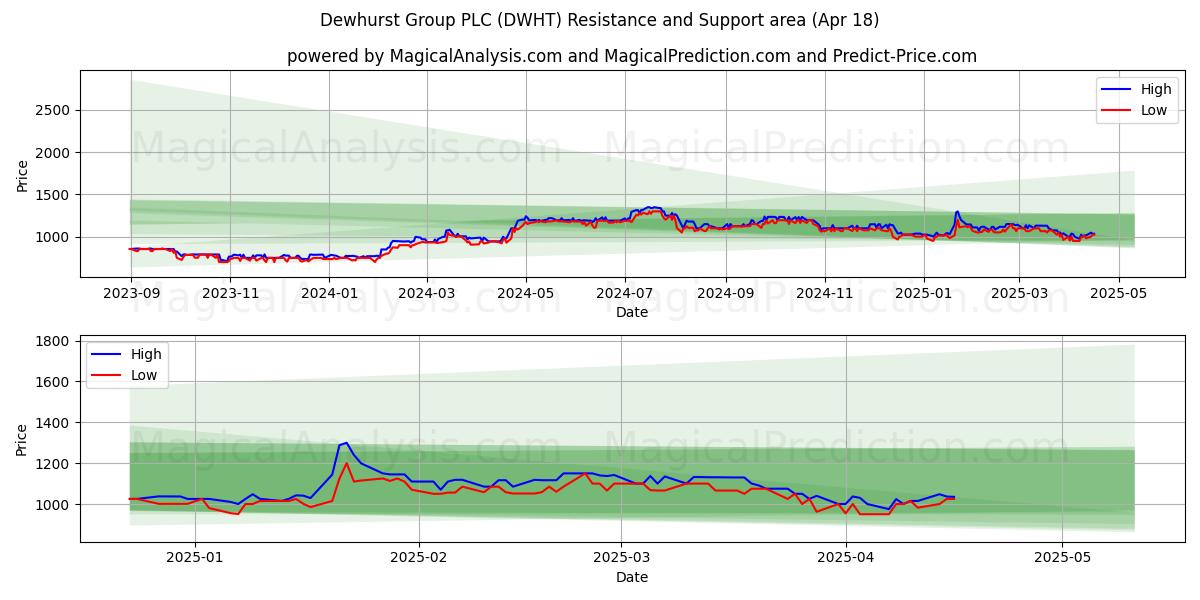Screen dimensions: 1200x600
Task: Click the bottom chart '1400' price tick
Action: 54,423
